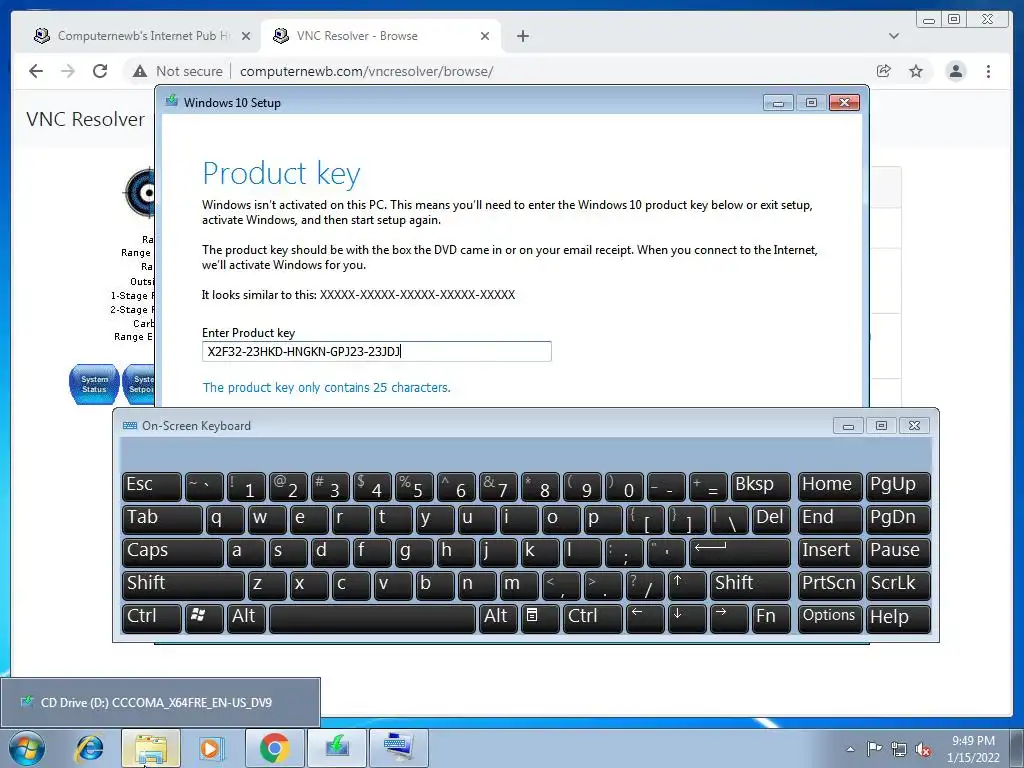The height and width of the screenshot is (768, 1024).
Task: Click Chrome's back navigation arrow
Action: (36, 71)
